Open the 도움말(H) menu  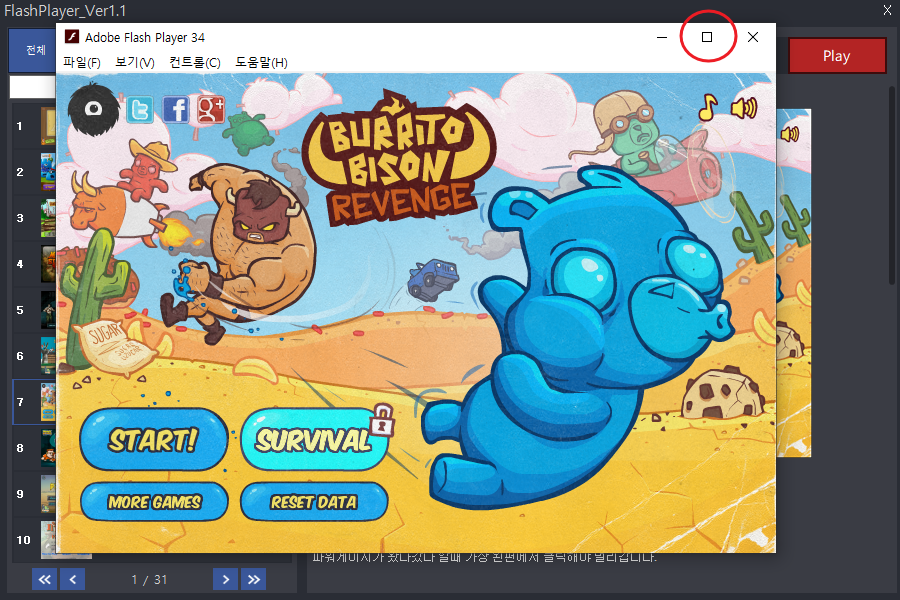click(261, 62)
